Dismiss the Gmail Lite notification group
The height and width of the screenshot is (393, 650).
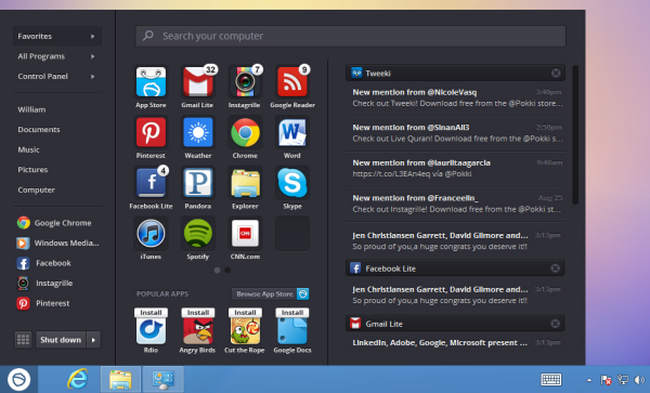tap(555, 323)
